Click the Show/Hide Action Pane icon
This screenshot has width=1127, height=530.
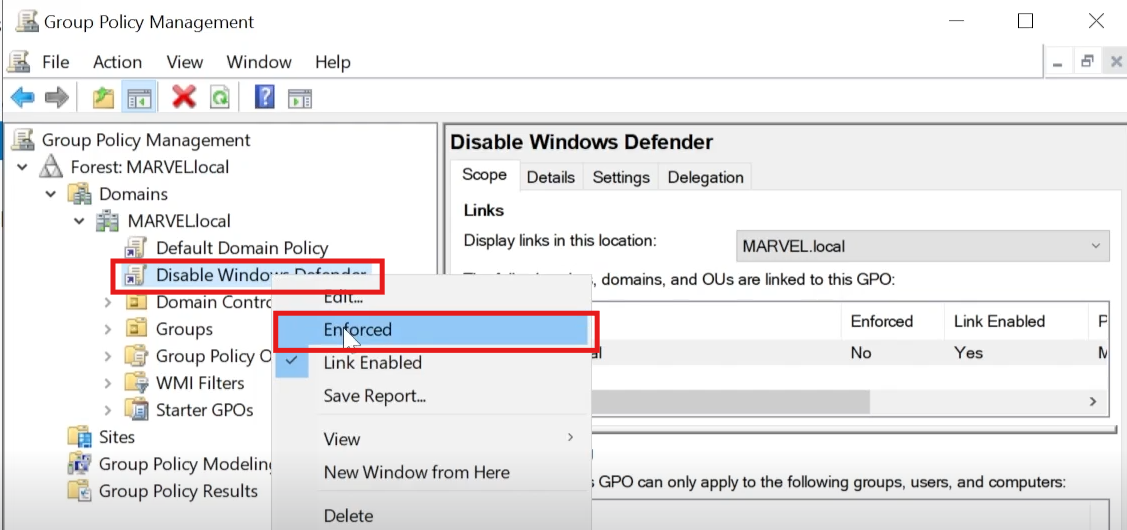(300, 98)
